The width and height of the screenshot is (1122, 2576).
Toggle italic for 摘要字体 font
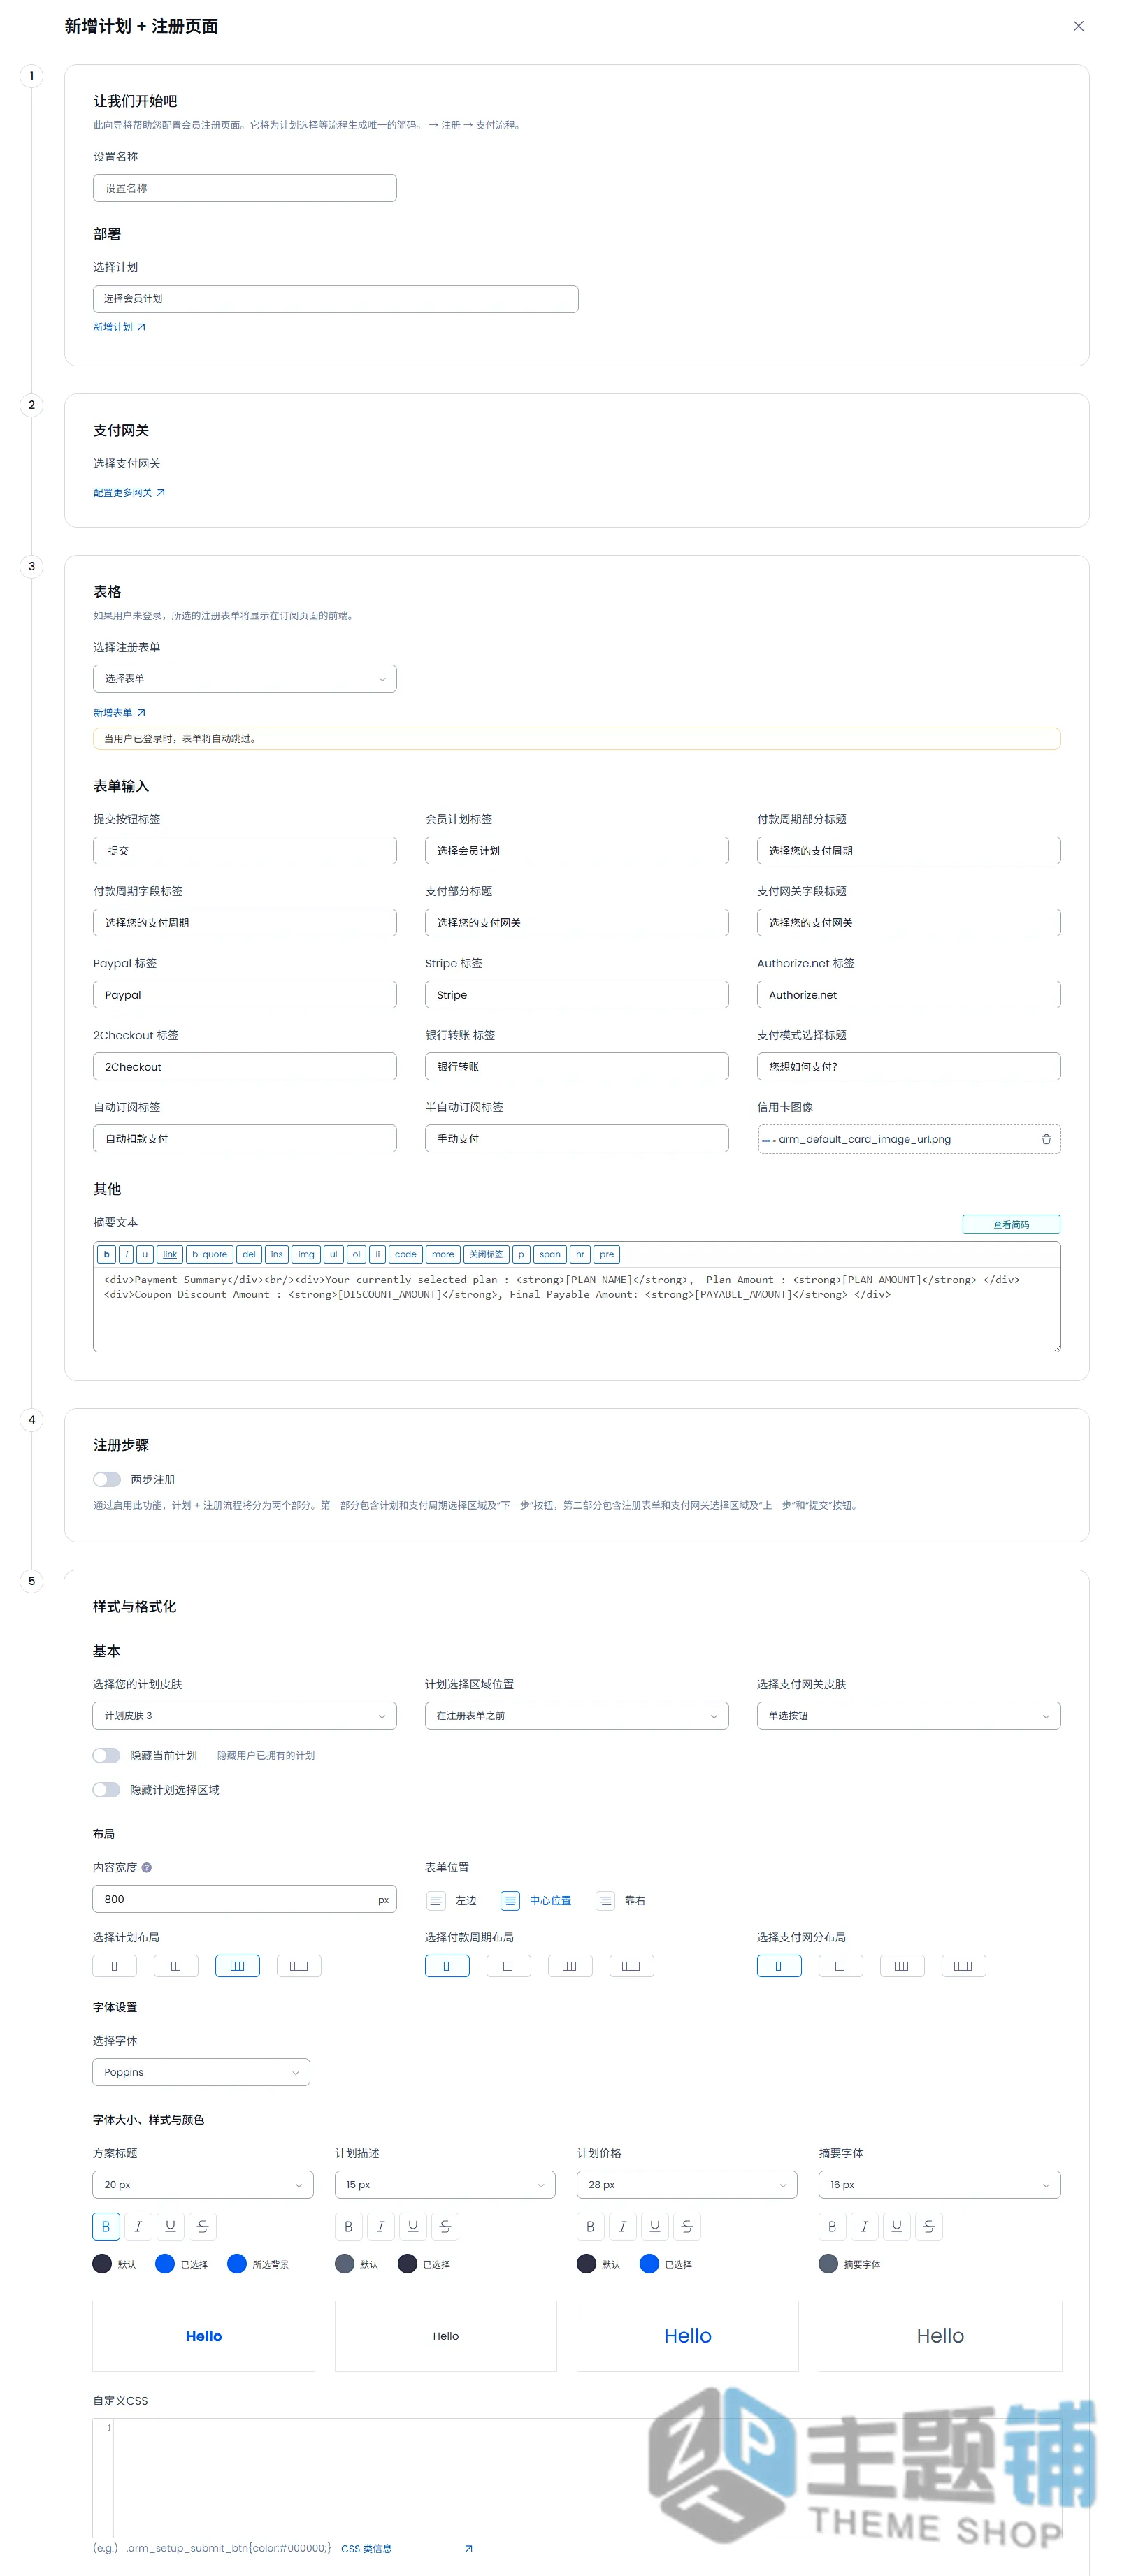pos(864,2227)
